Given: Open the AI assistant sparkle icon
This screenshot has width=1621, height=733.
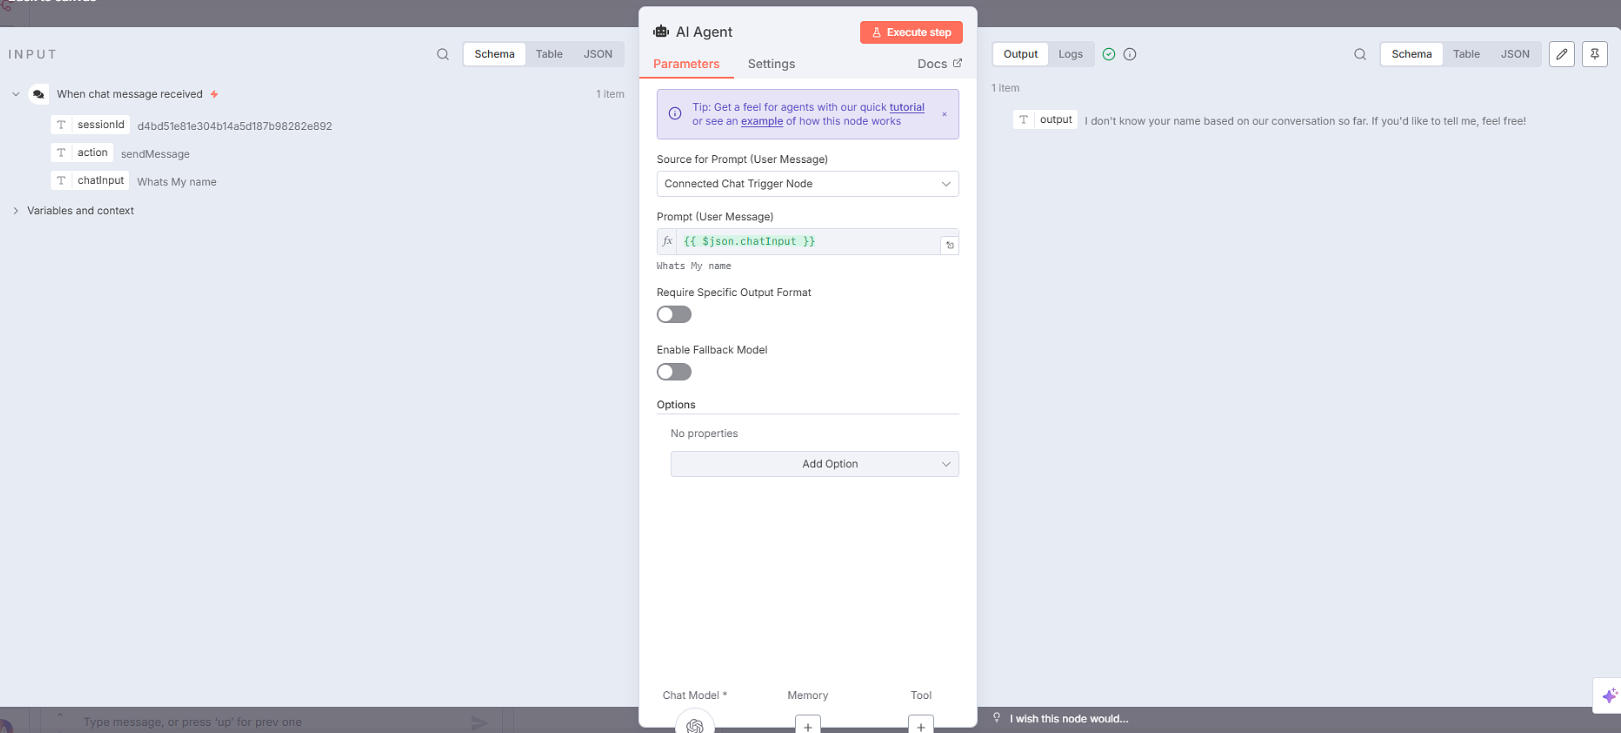Looking at the screenshot, I should click(x=1608, y=696).
